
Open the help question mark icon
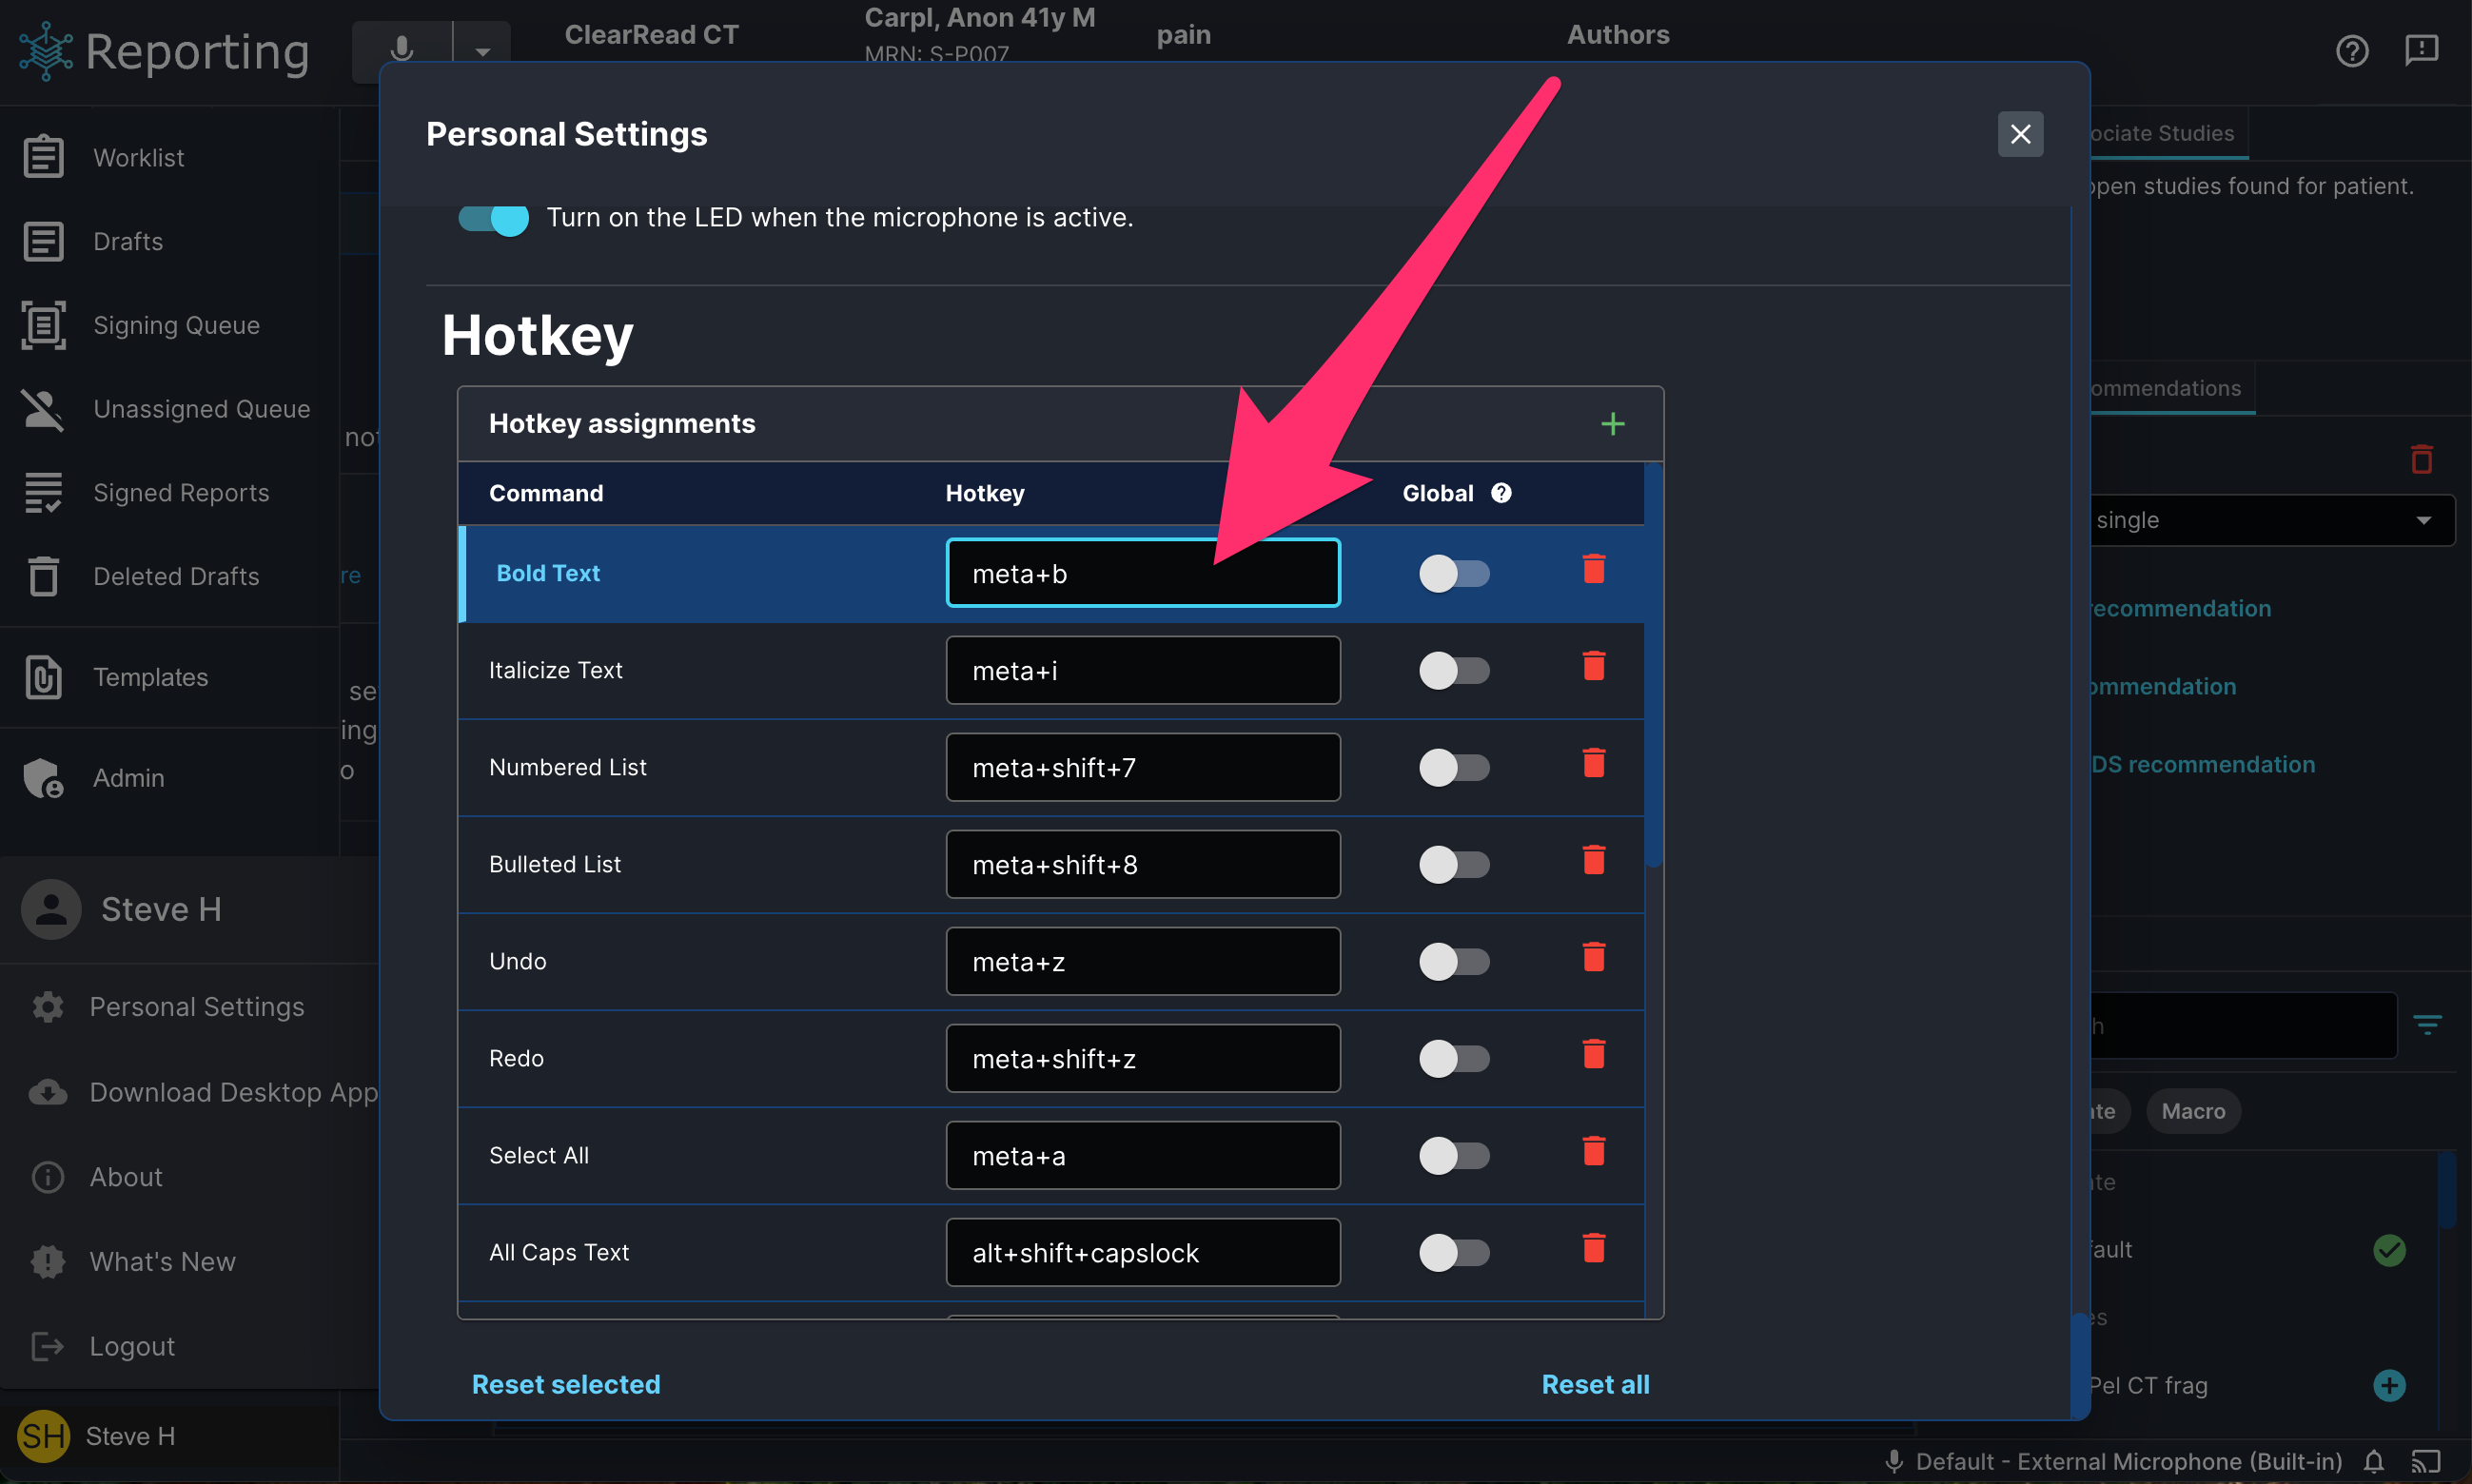(2352, 50)
